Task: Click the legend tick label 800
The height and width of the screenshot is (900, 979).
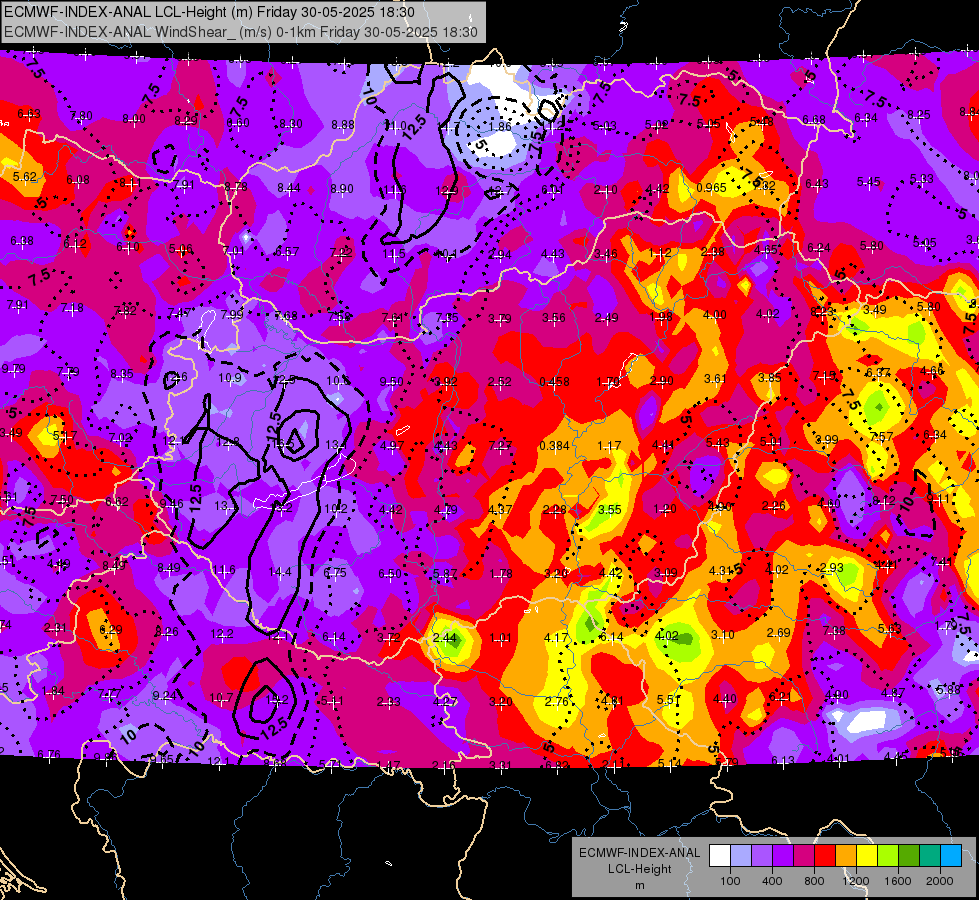Action: (x=814, y=881)
